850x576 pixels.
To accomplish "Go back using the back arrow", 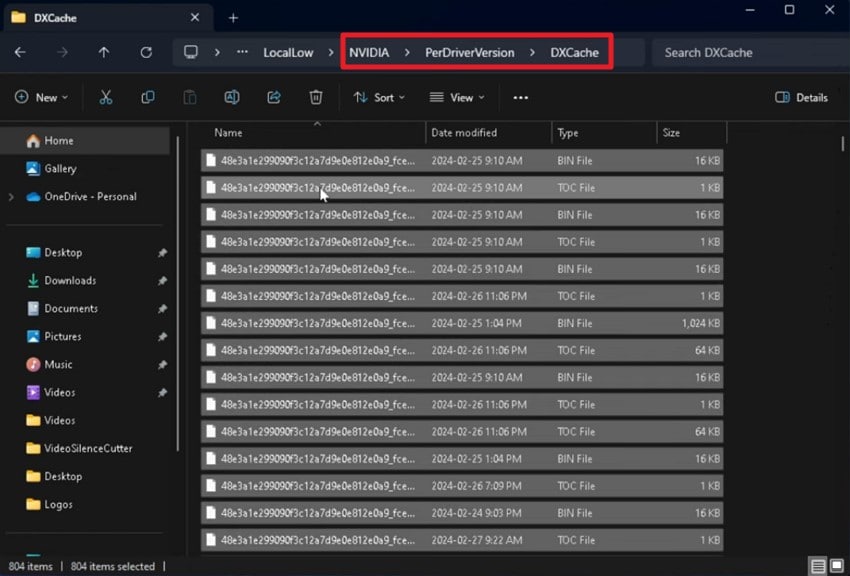I will 20,52.
